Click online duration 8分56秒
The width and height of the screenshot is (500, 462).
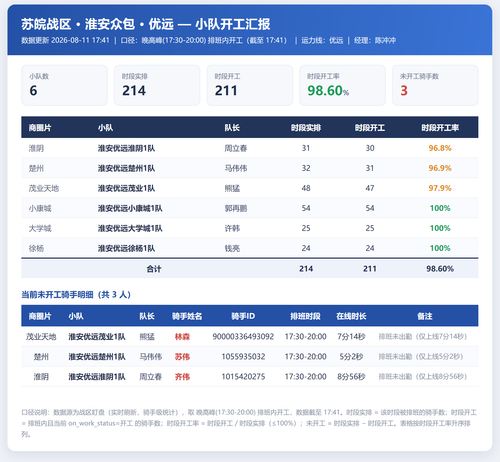(351, 377)
